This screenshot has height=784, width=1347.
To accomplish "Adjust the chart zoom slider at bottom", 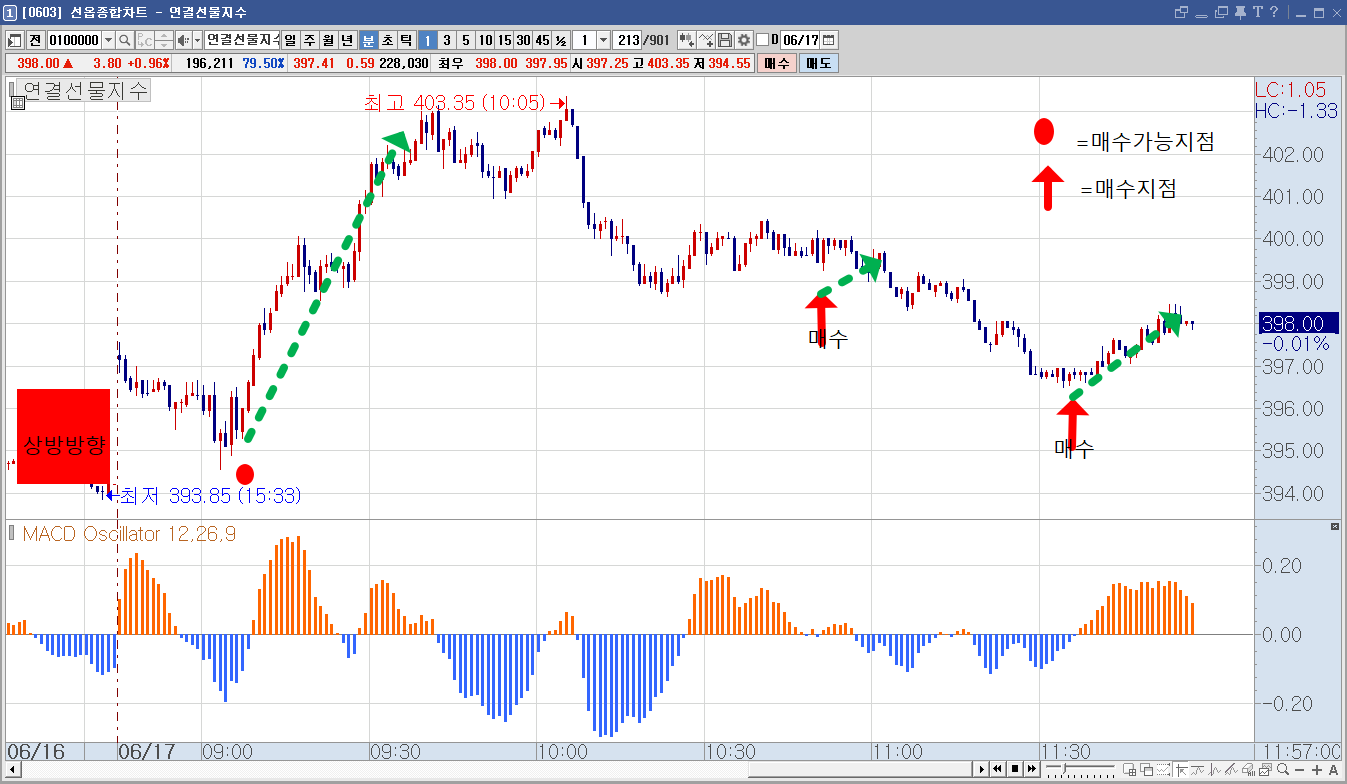I will pyautogui.click(x=1079, y=769).
